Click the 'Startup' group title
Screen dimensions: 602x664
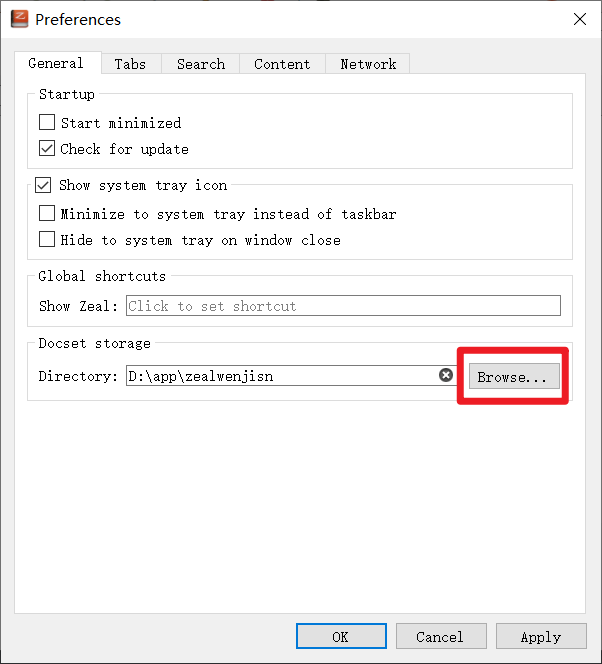pyautogui.click(x=67, y=94)
